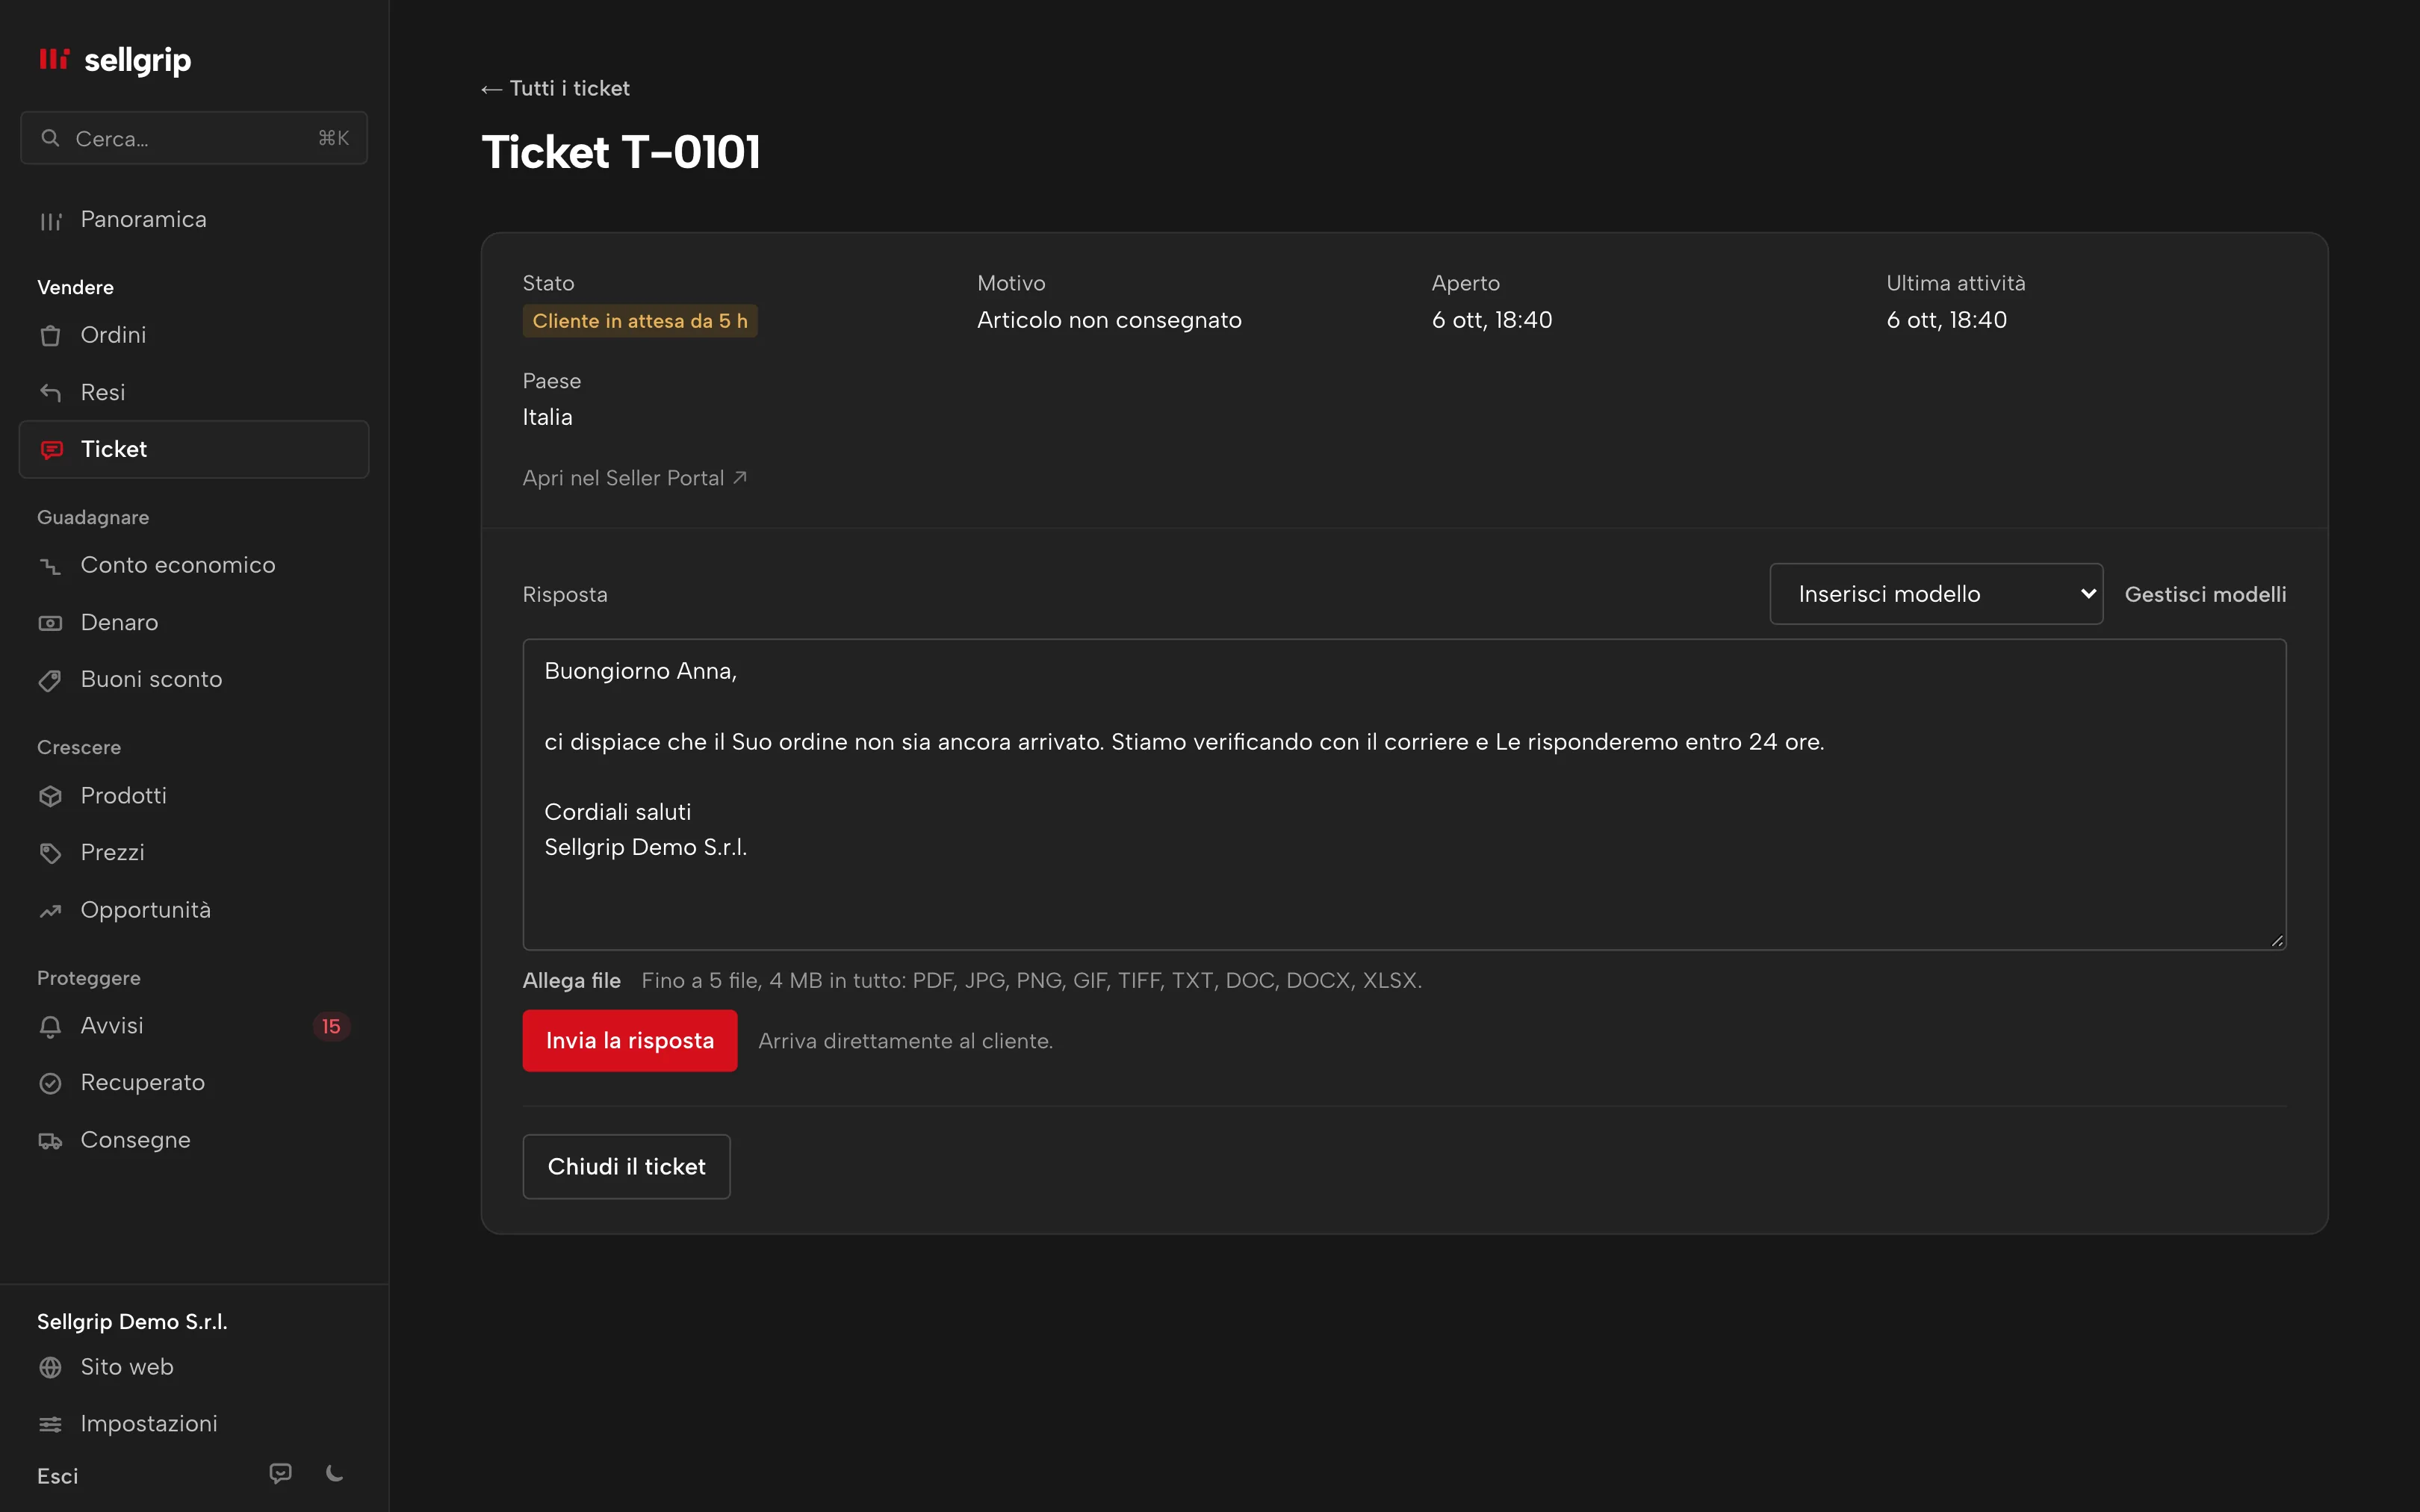Click Chiudi il ticket button
The image size is (2420, 1512).
click(x=626, y=1166)
